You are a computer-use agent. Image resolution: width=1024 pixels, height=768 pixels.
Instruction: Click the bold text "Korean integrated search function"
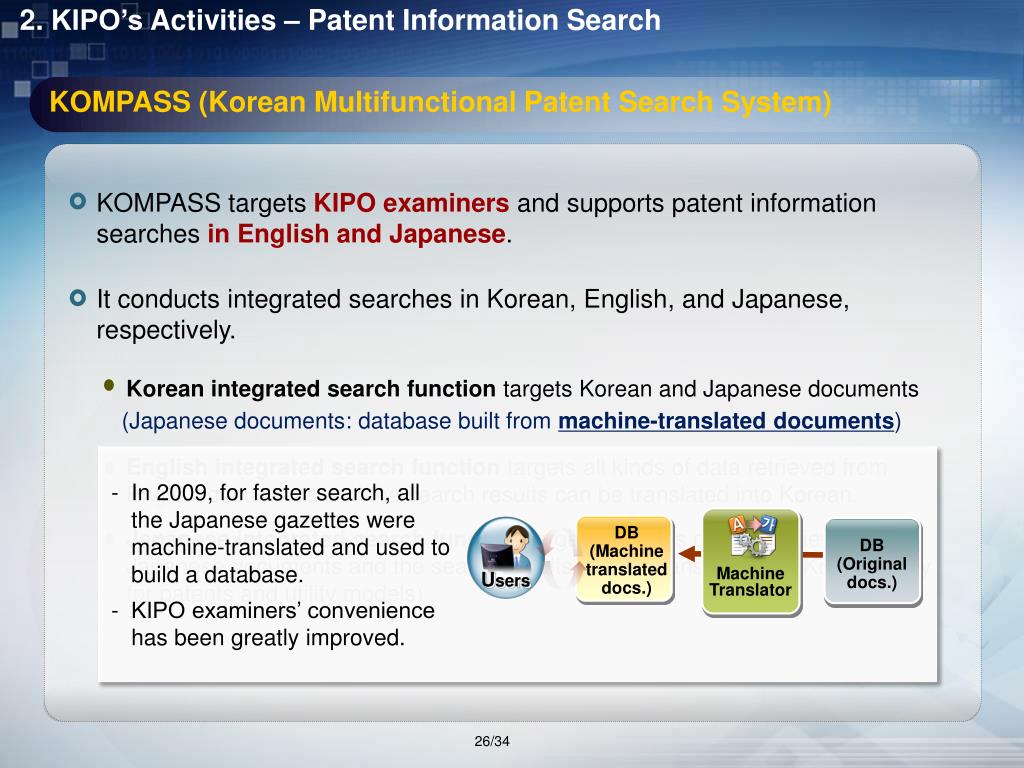311,389
